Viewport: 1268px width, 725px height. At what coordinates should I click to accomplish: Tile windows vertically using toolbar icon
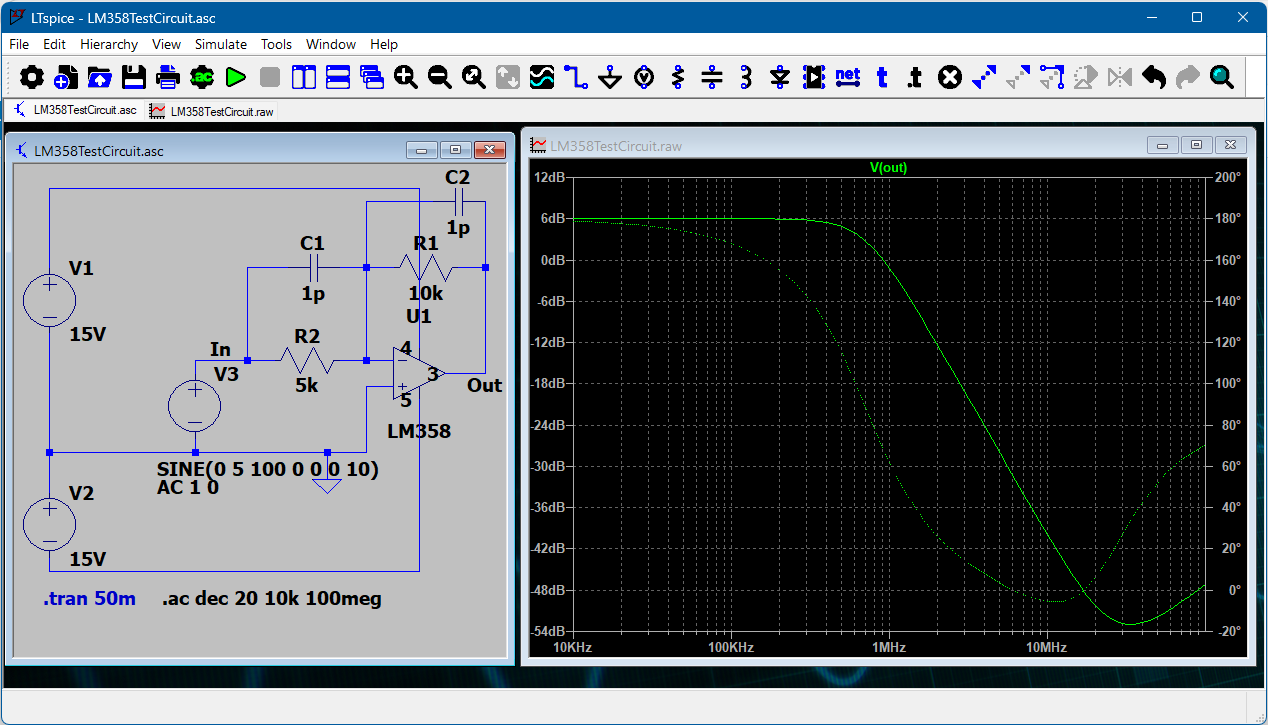point(303,77)
